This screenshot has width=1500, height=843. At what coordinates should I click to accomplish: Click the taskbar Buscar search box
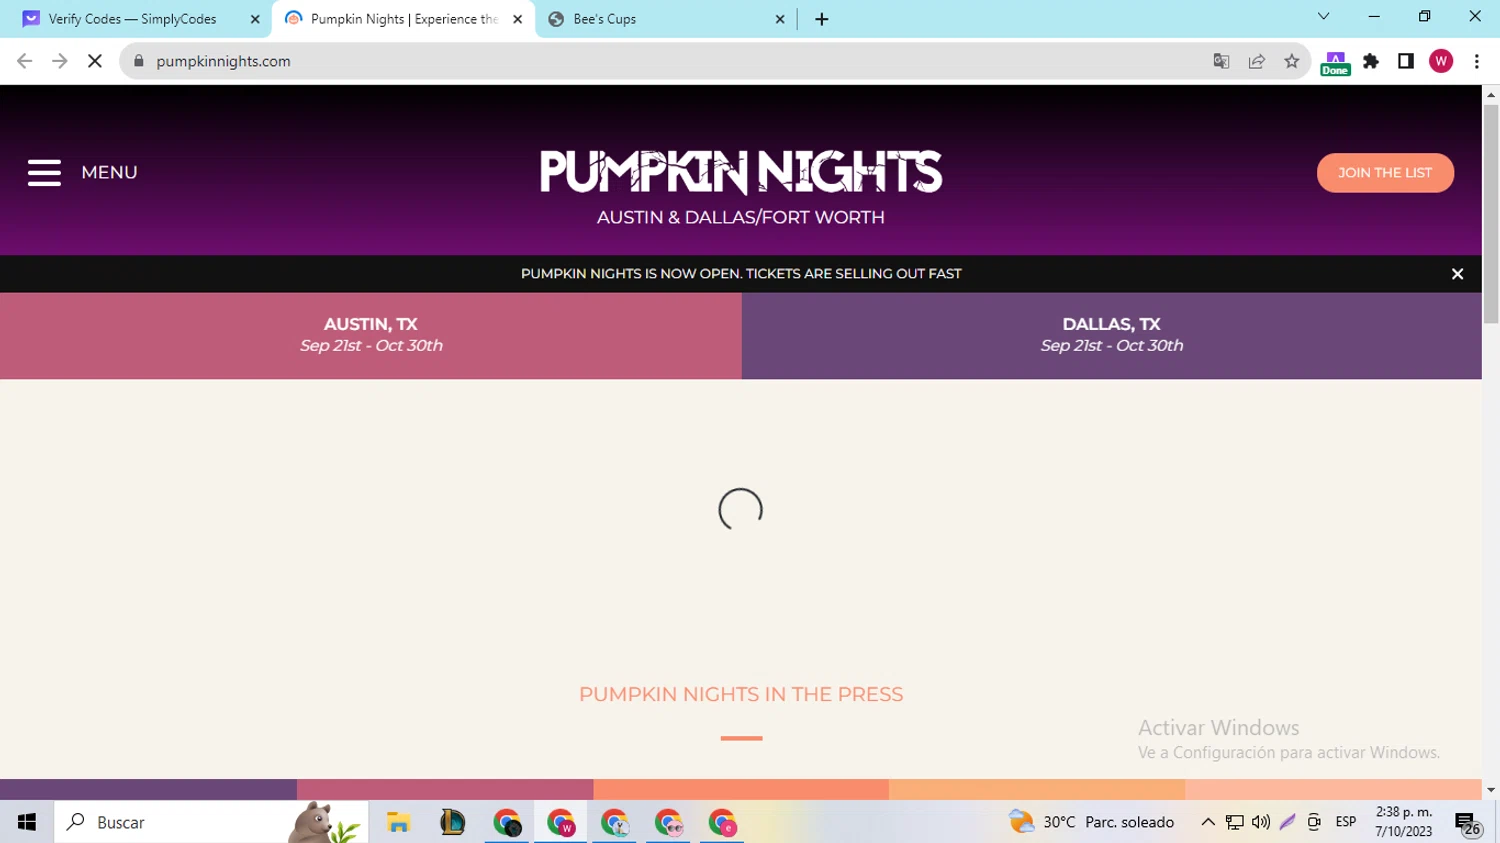[x=211, y=822]
